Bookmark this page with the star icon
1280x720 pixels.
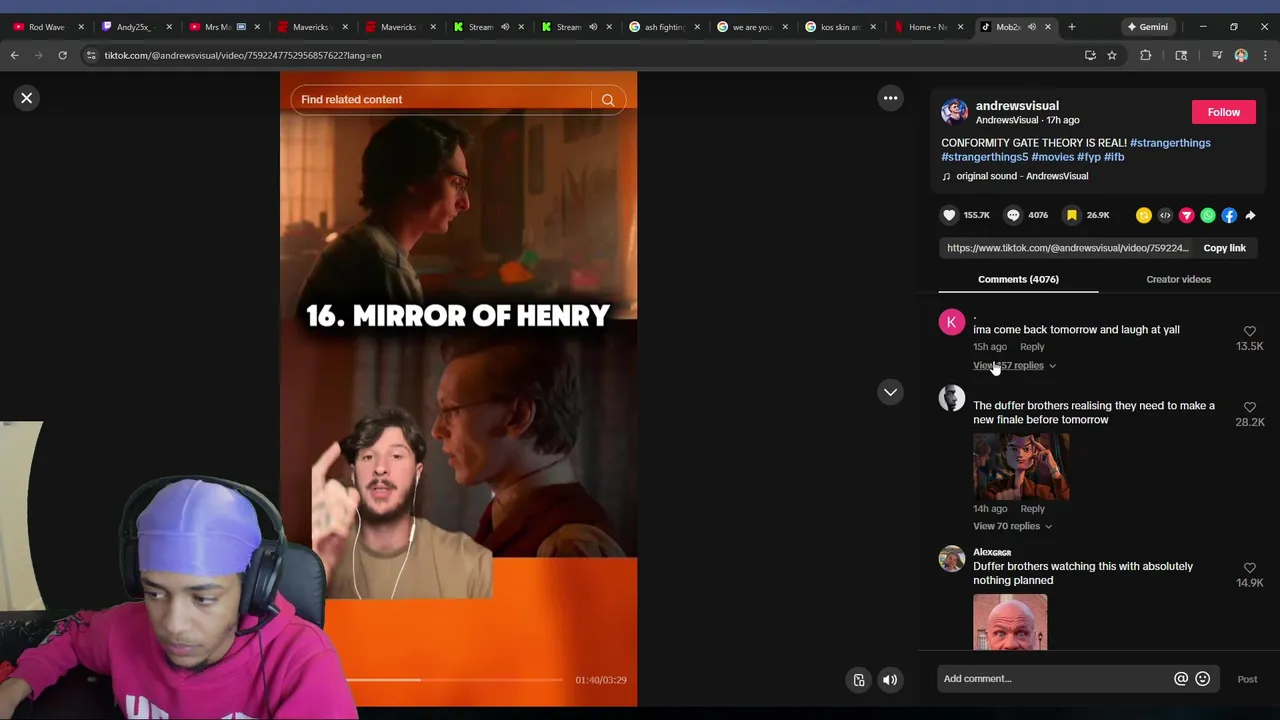1112,55
